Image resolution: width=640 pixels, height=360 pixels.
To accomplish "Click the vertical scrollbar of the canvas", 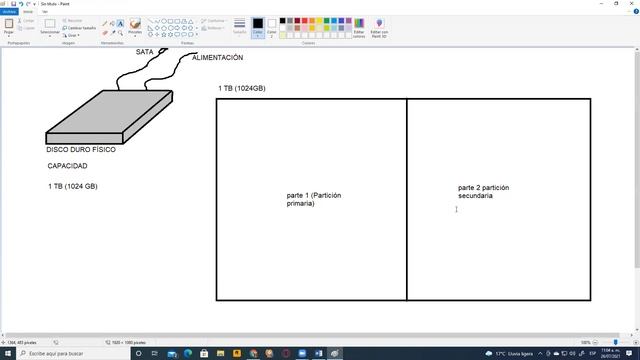I will click(637, 159).
